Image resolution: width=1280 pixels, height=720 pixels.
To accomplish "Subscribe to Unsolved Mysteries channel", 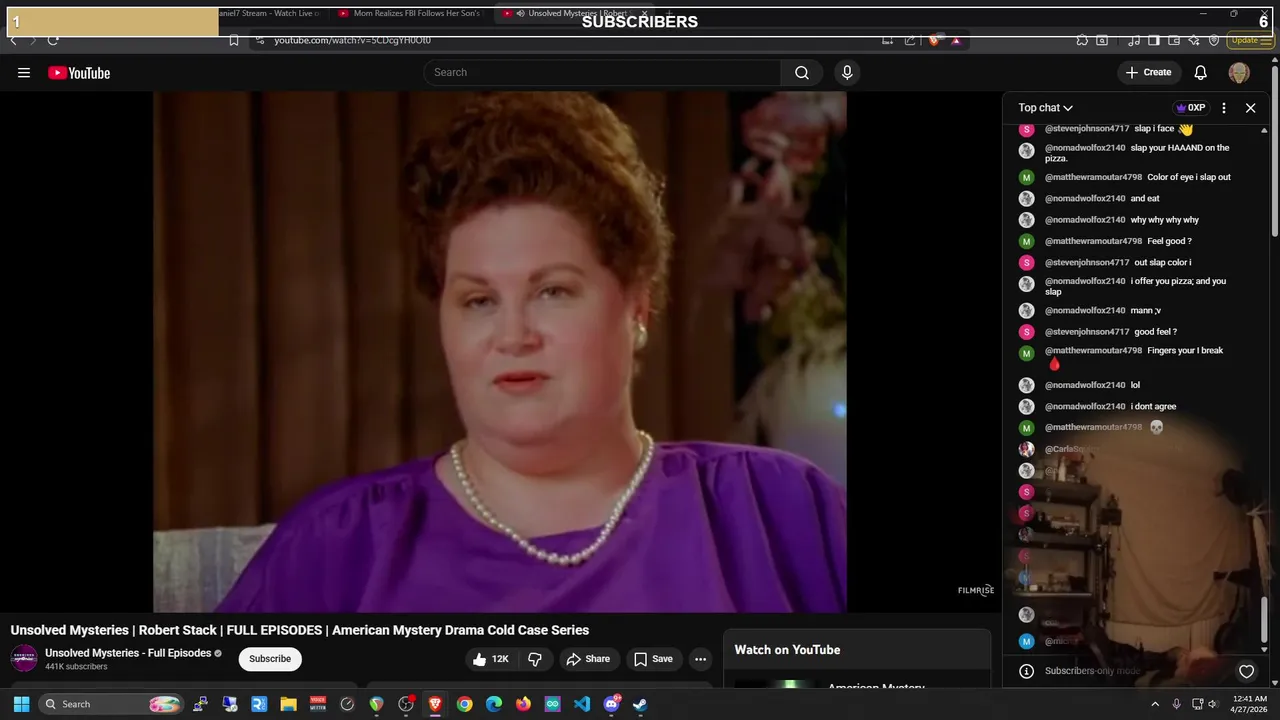I will [x=270, y=659].
